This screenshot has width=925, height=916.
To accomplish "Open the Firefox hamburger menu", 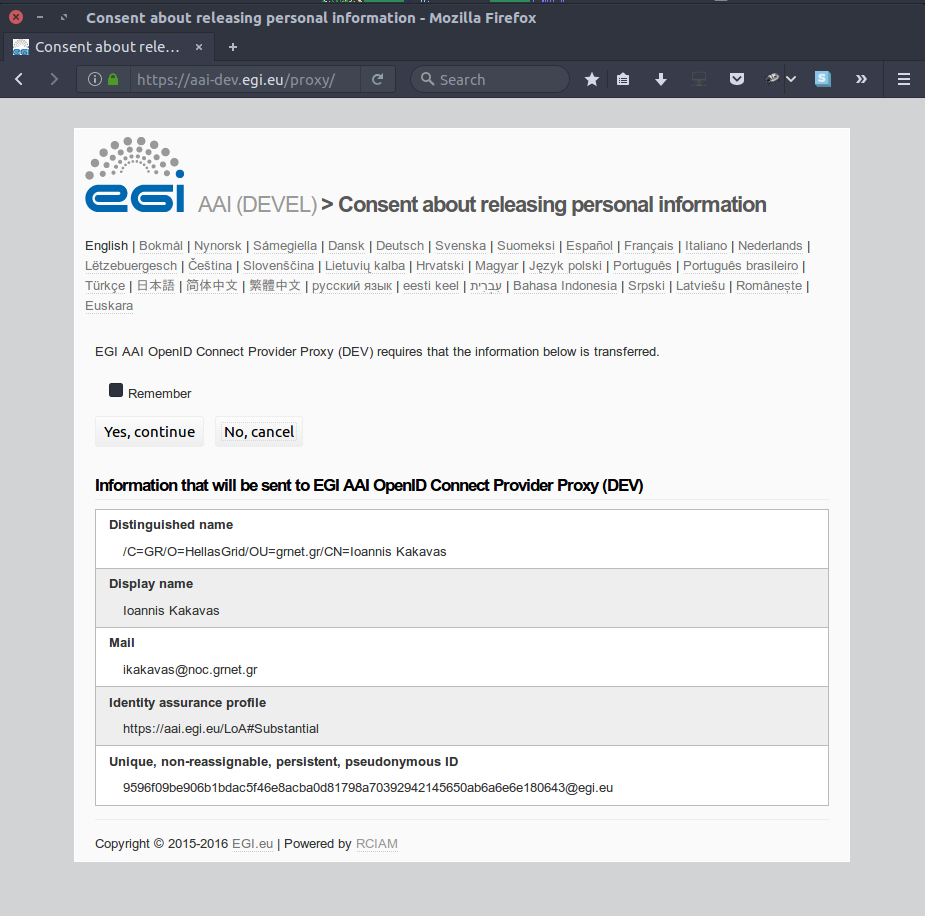I will [x=904, y=80].
